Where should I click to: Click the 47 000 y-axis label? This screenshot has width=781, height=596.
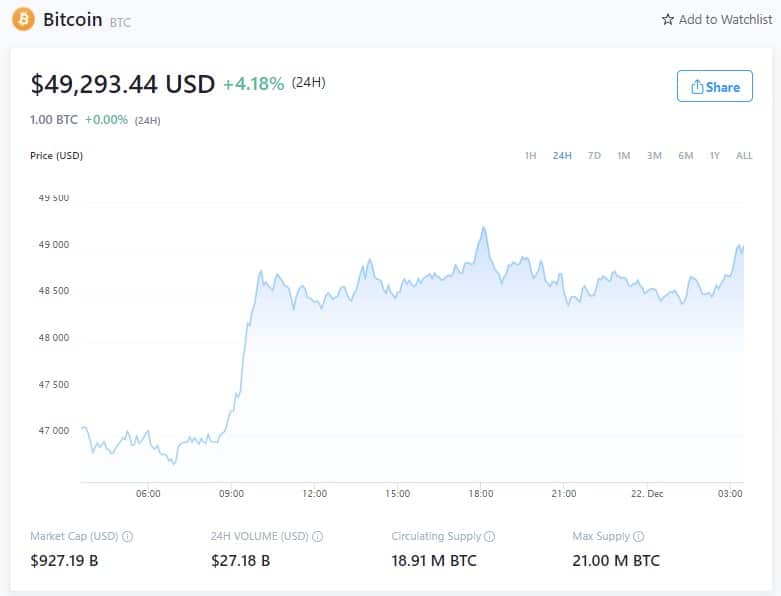54,431
